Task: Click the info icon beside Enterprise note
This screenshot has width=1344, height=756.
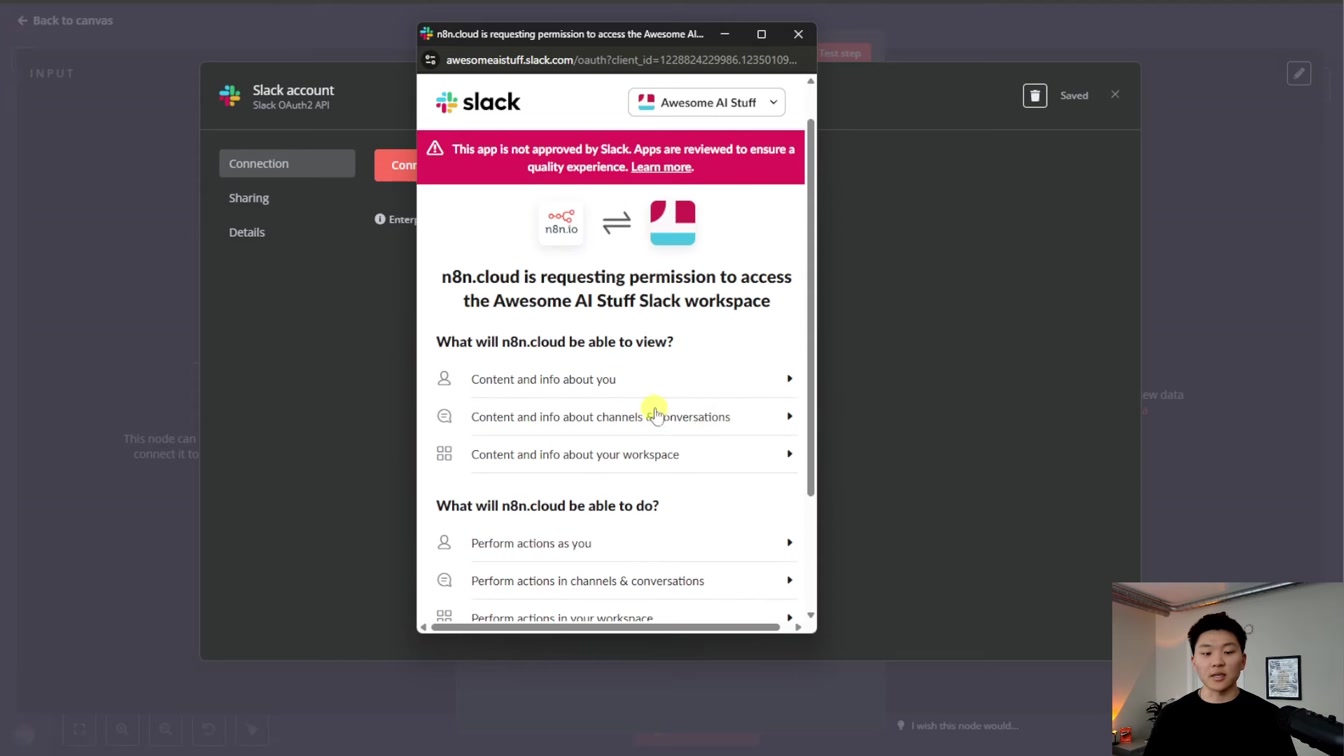Action: 380,219
